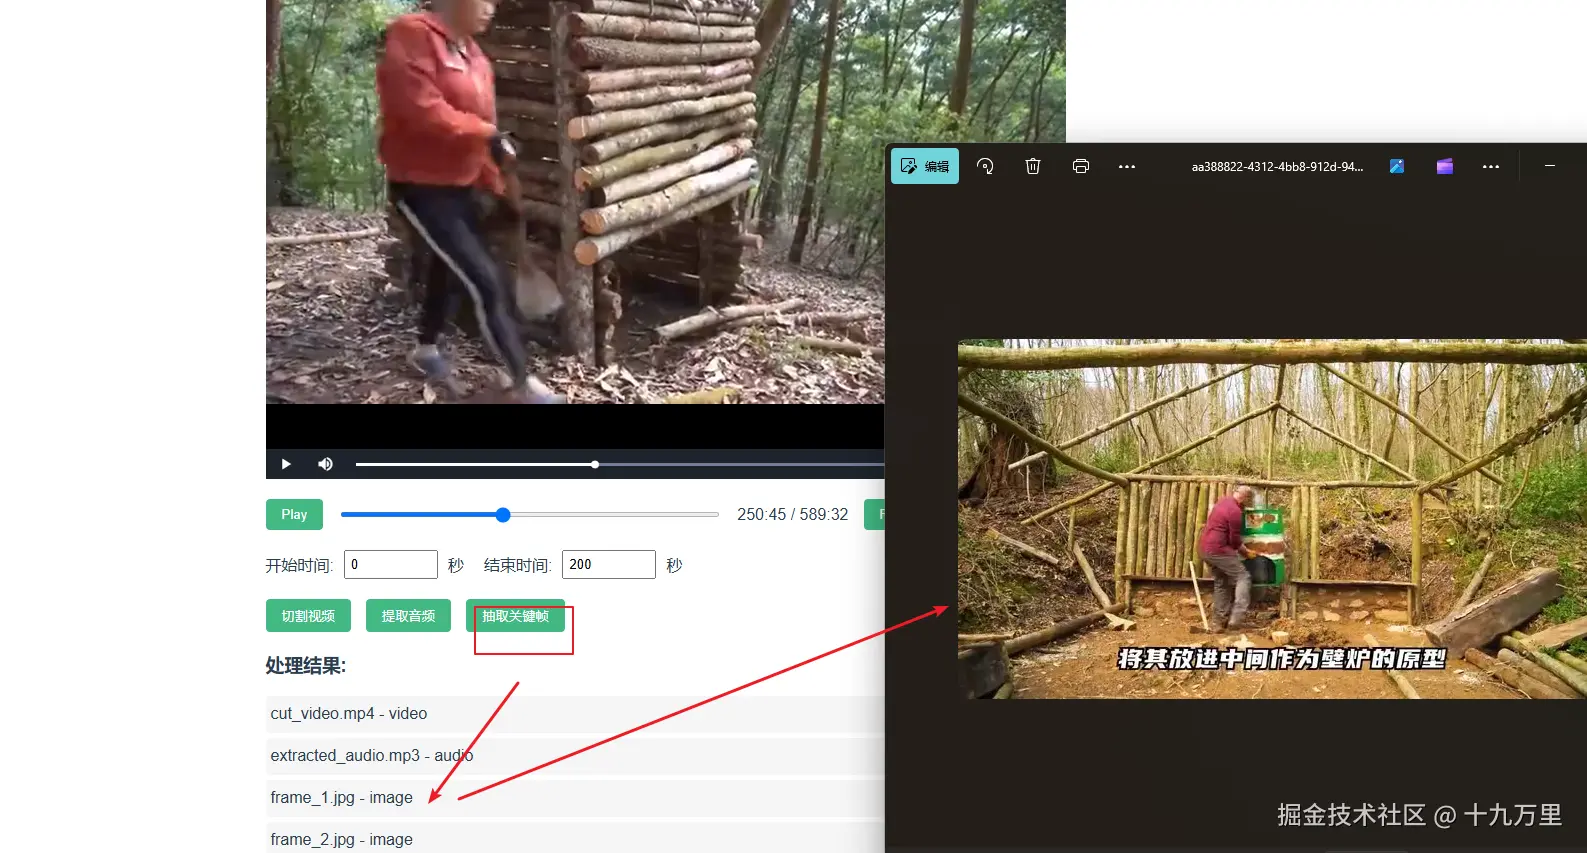
Task: Delete the image with the trash icon
Action: click(x=1033, y=166)
